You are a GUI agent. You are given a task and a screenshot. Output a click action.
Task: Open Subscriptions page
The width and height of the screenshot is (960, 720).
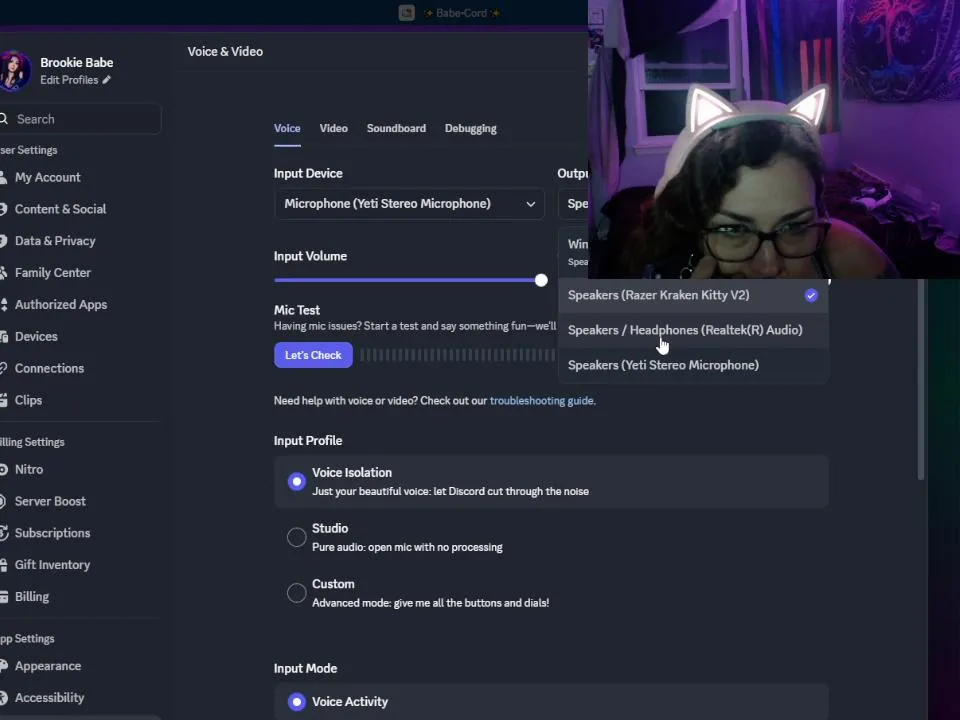click(x=52, y=533)
